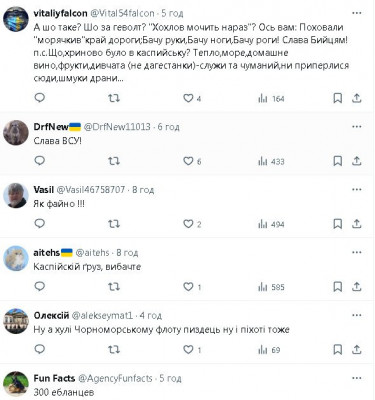The image size is (375, 400).
Task: Open more options menu on aitehs tweet
Action: coord(357,252)
